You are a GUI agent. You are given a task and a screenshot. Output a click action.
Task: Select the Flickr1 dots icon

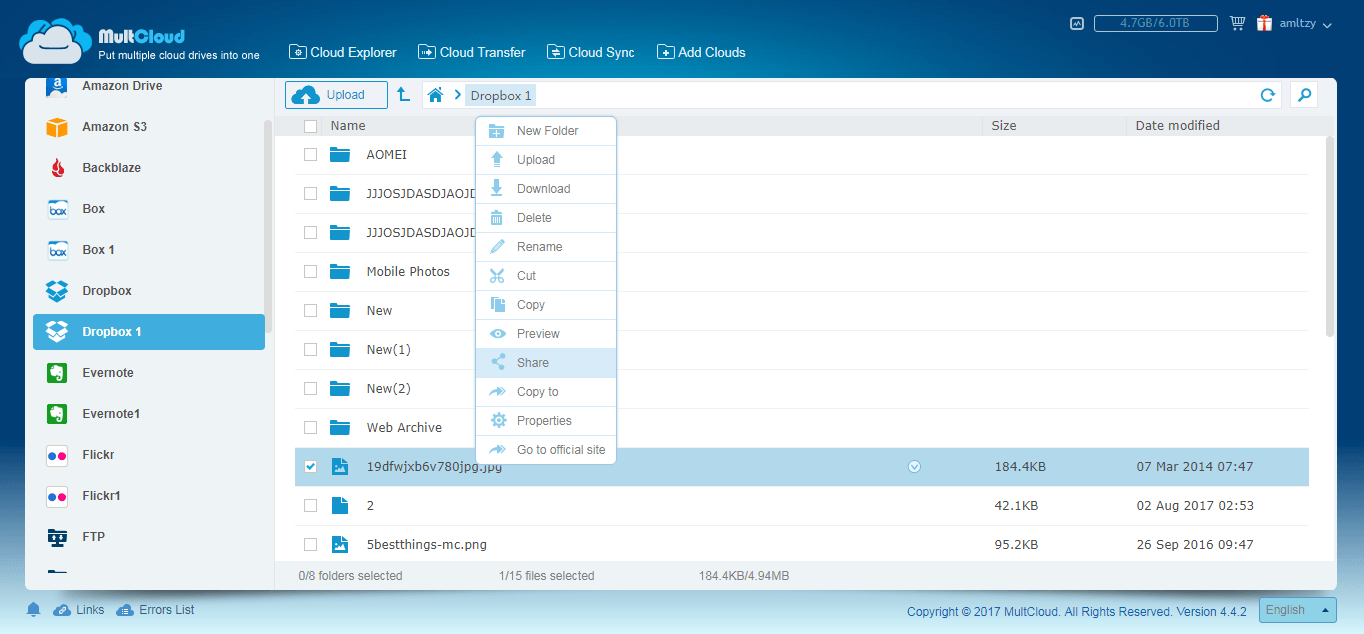(58, 497)
